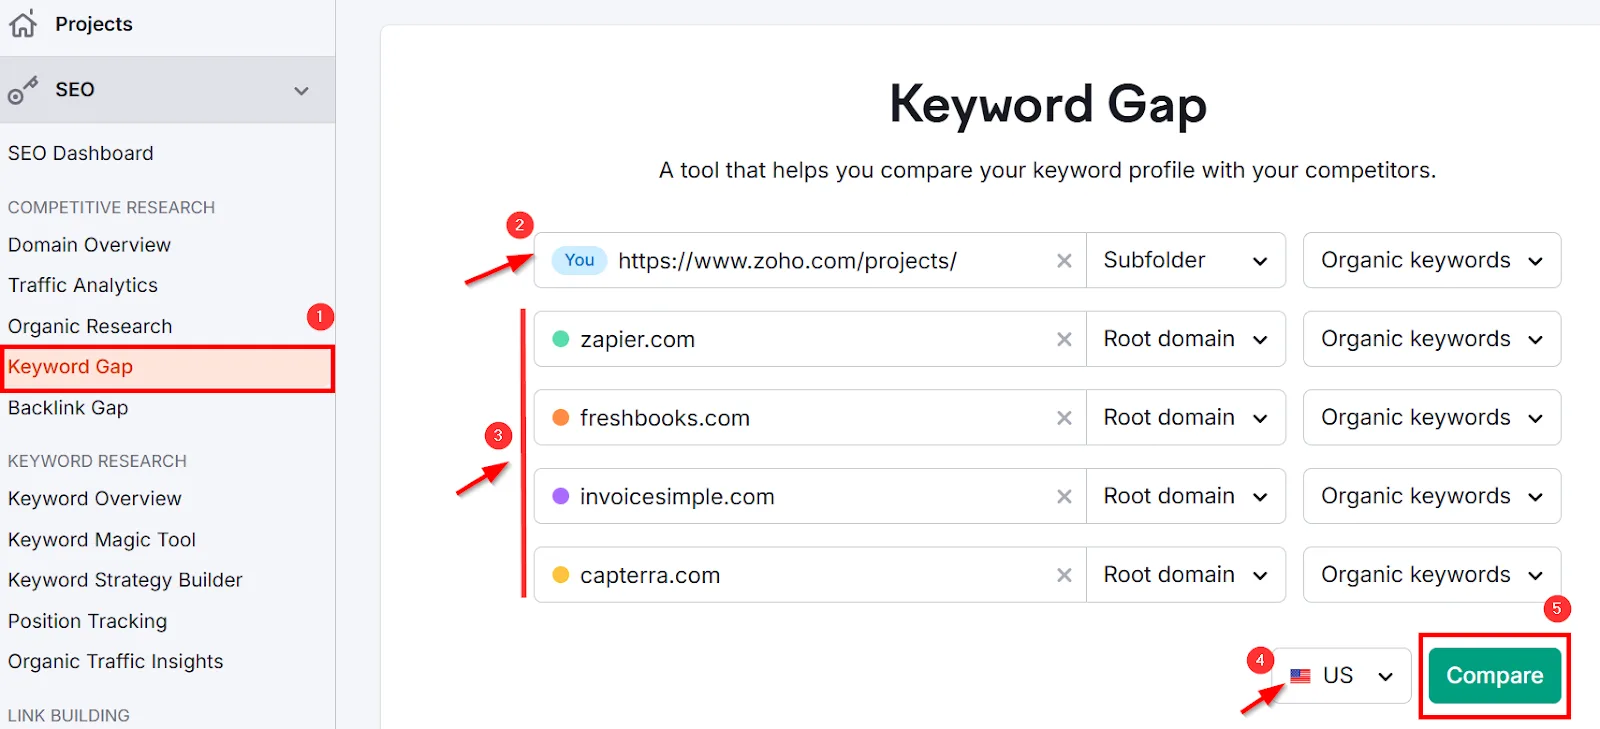This screenshot has height=729, width=1600.
Task: Open Organic Traffic Insights
Action: click(x=115, y=661)
